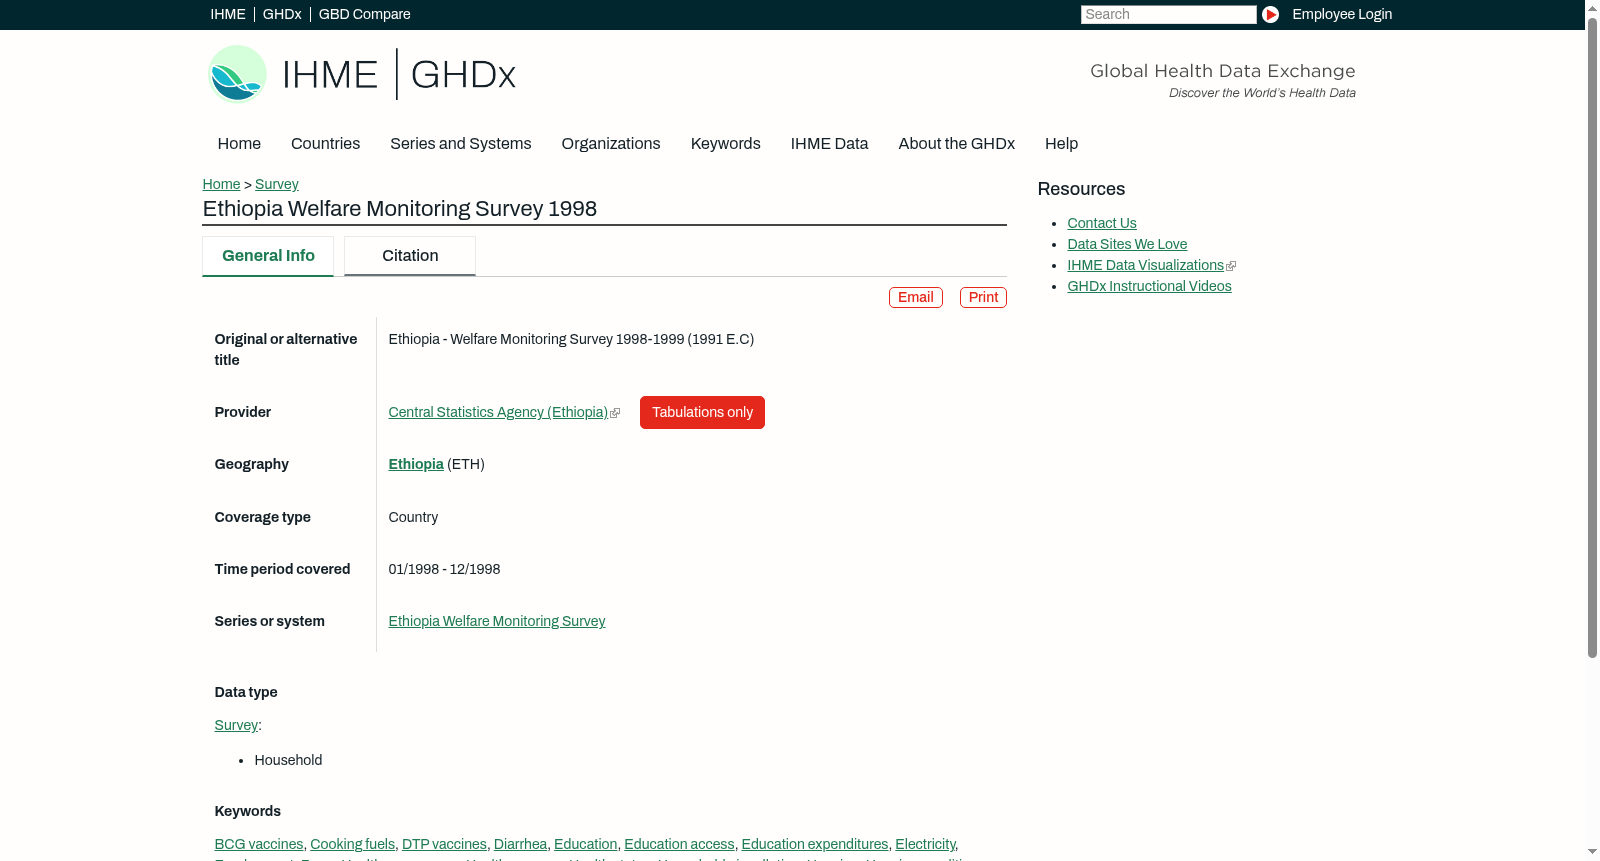Open the Countries menu item
The width and height of the screenshot is (1600, 861).
click(325, 144)
